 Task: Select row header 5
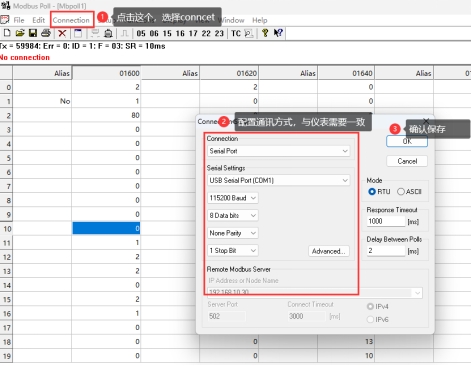6,158
